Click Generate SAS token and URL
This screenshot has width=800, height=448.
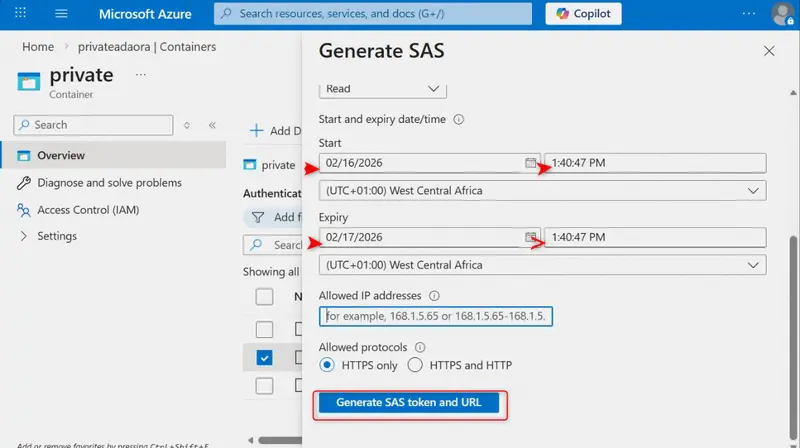[x=409, y=402]
